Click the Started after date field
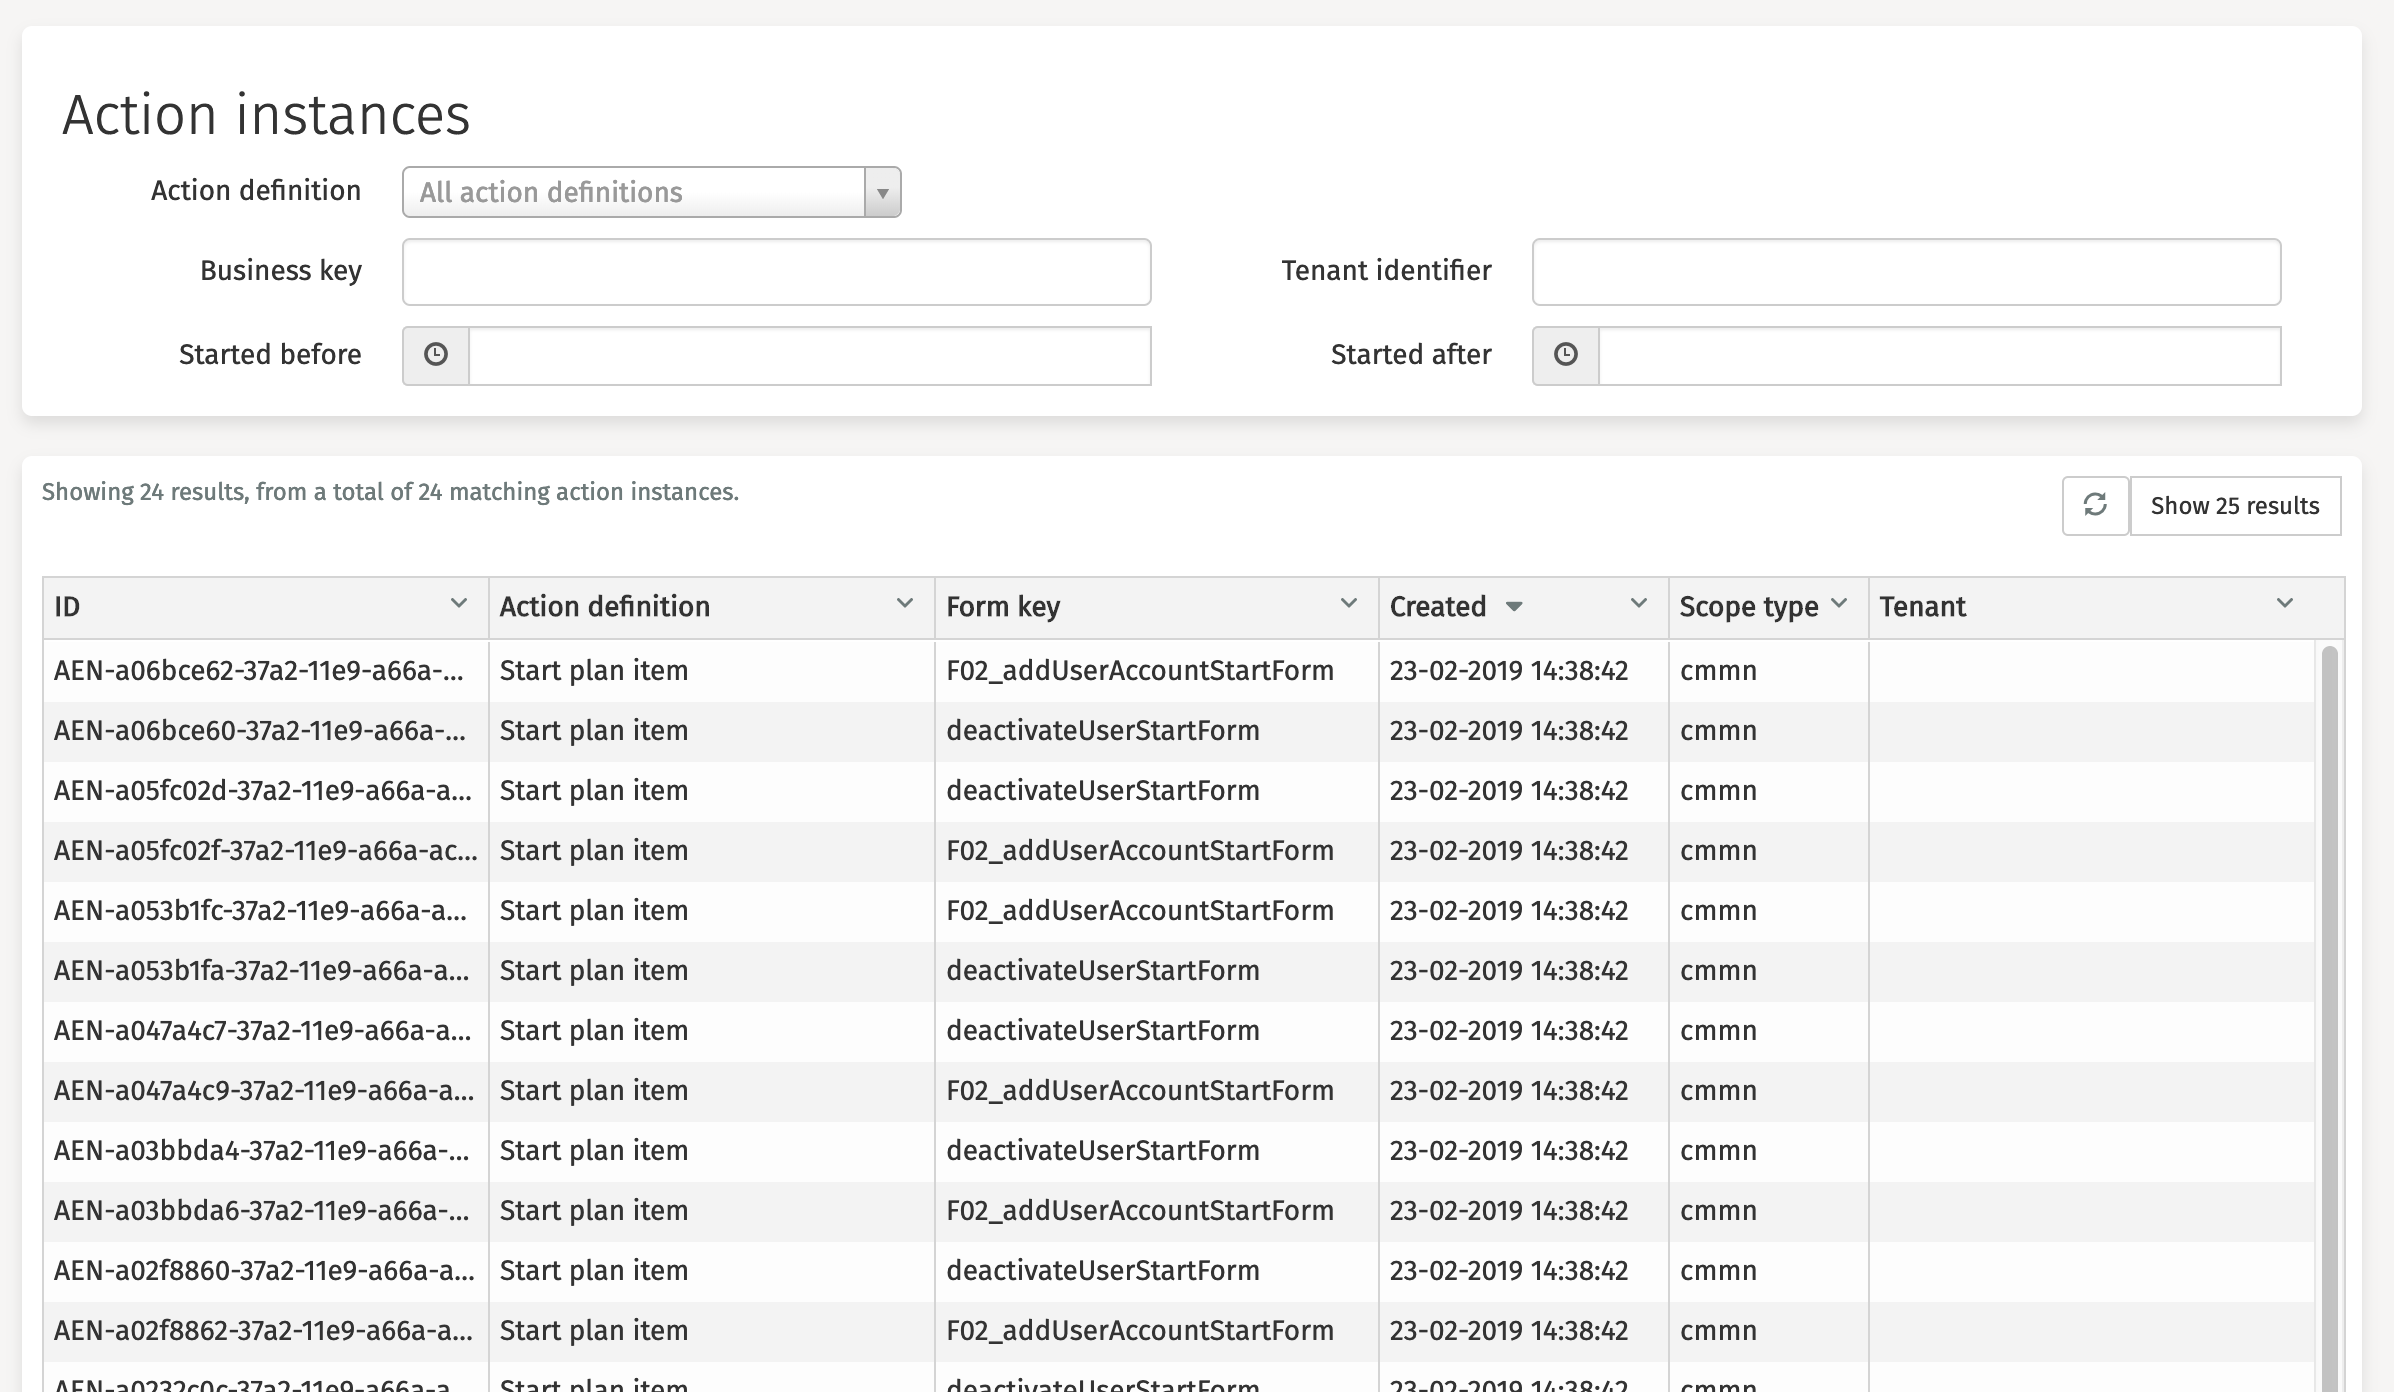Viewport: 2394px width, 1392px height. tap(1940, 354)
